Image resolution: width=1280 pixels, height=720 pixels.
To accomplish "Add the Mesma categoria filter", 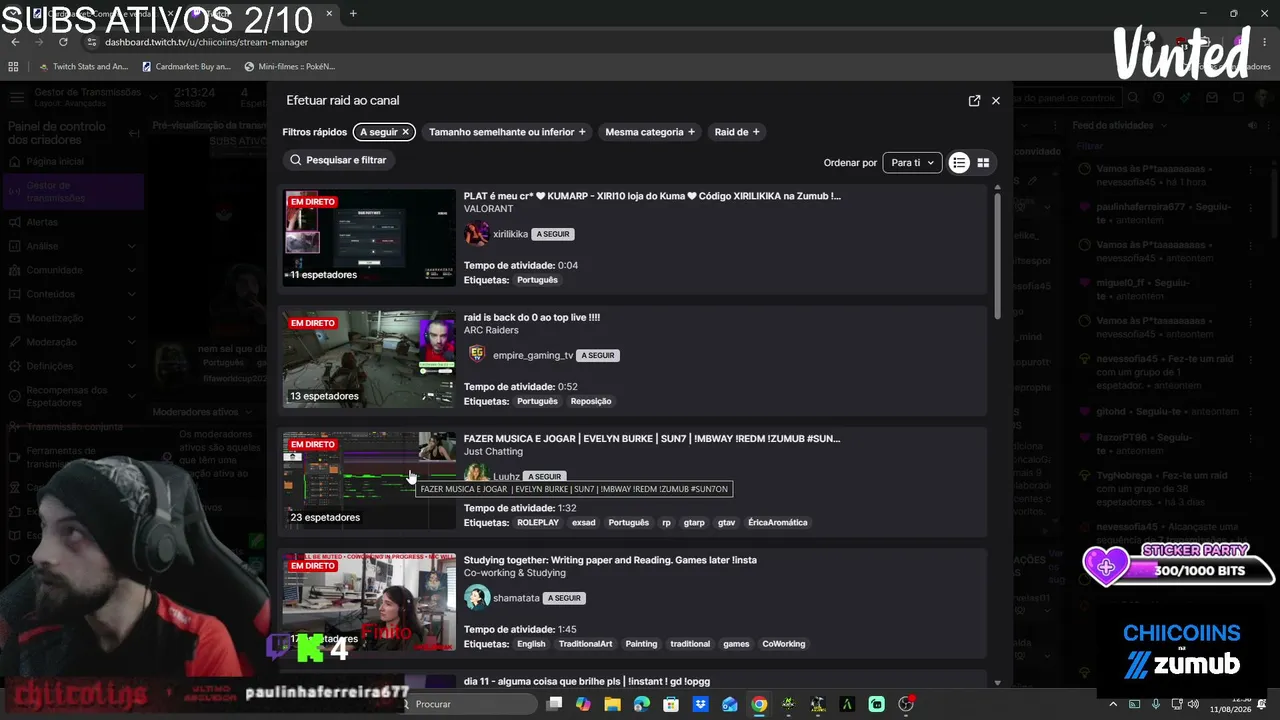I will (x=650, y=132).
